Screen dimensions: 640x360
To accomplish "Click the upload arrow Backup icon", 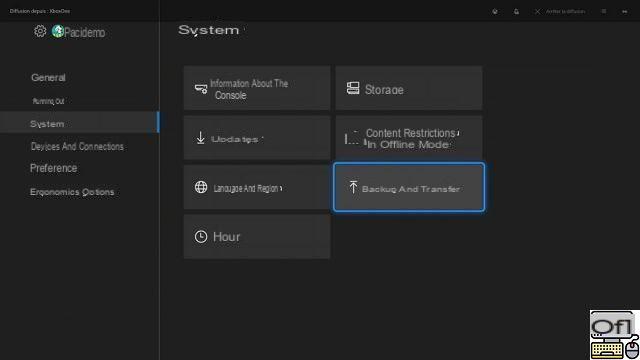I will [x=353, y=187].
